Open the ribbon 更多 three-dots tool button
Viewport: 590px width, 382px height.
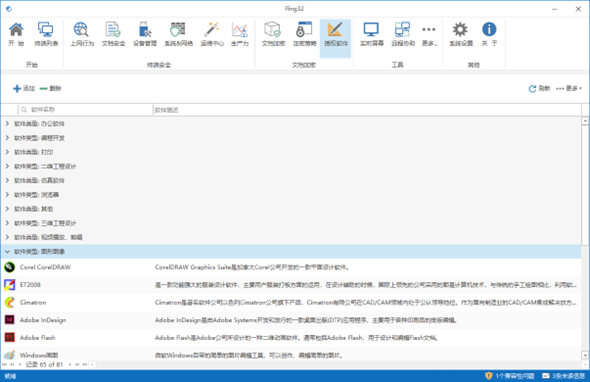(429, 35)
